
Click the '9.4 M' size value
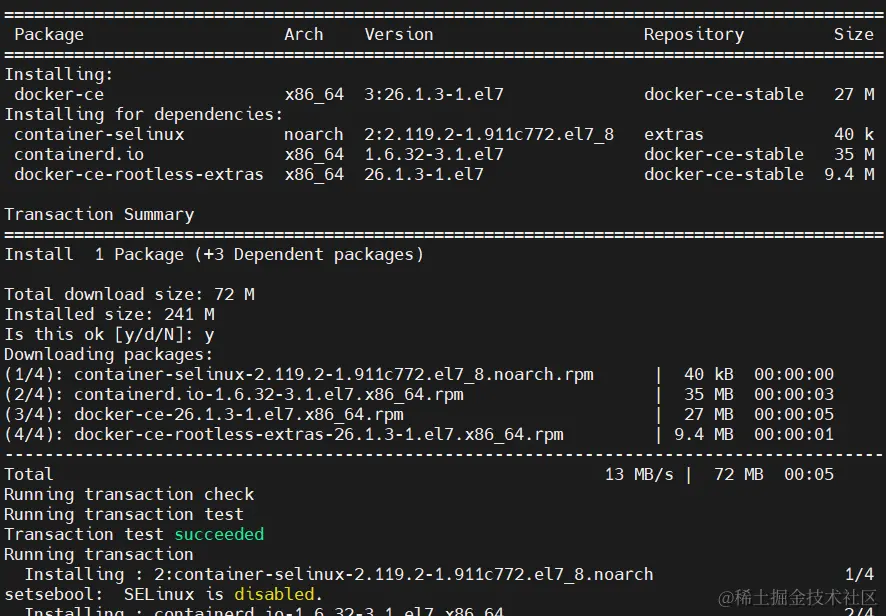(x=849, y=175)
